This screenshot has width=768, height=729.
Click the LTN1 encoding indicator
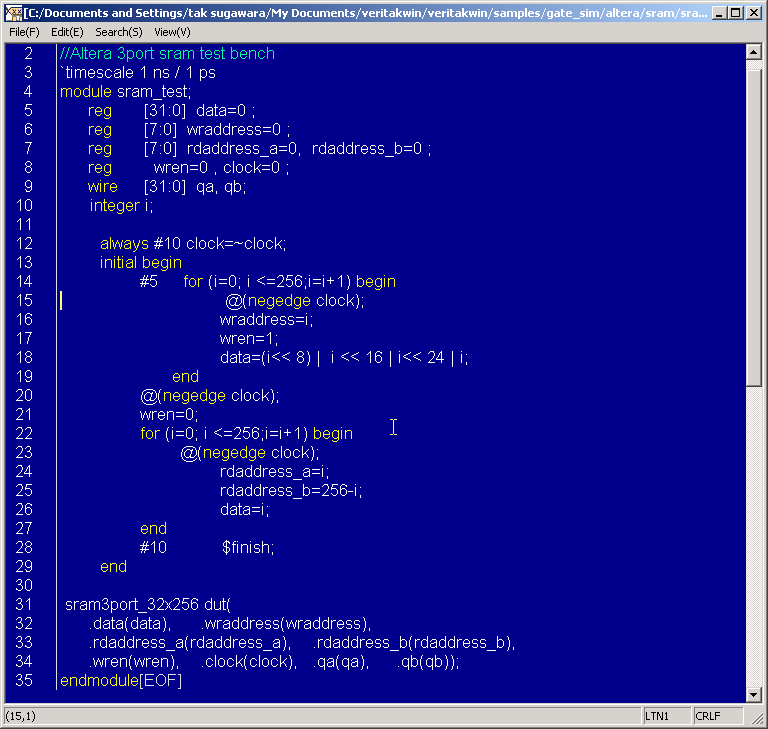(x=657, y=716)
